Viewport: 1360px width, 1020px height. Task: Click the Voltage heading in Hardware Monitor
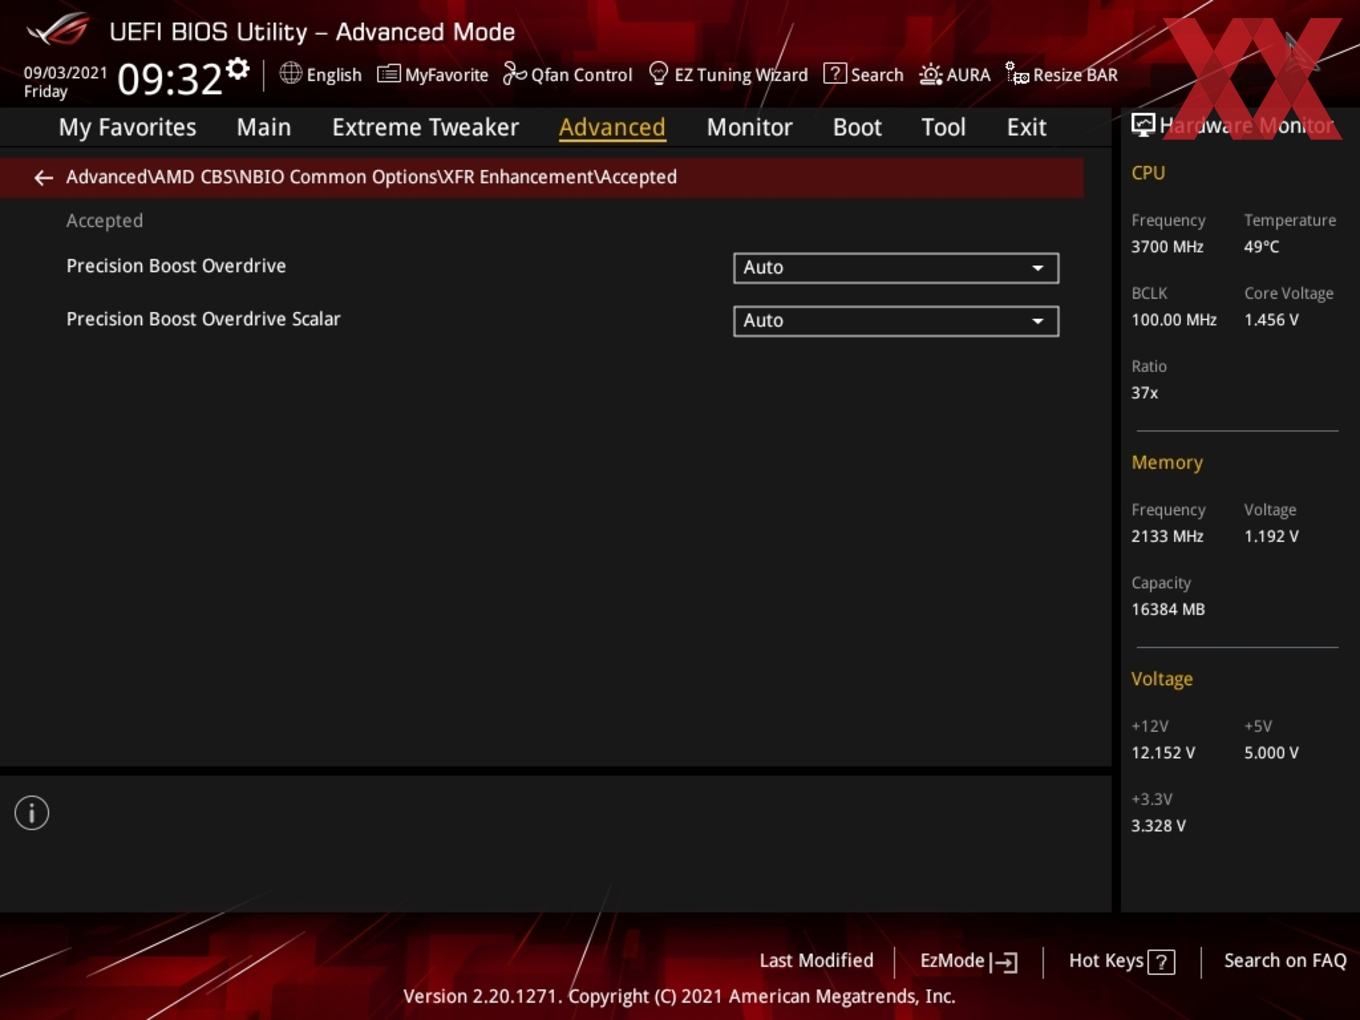(1162, 679)
